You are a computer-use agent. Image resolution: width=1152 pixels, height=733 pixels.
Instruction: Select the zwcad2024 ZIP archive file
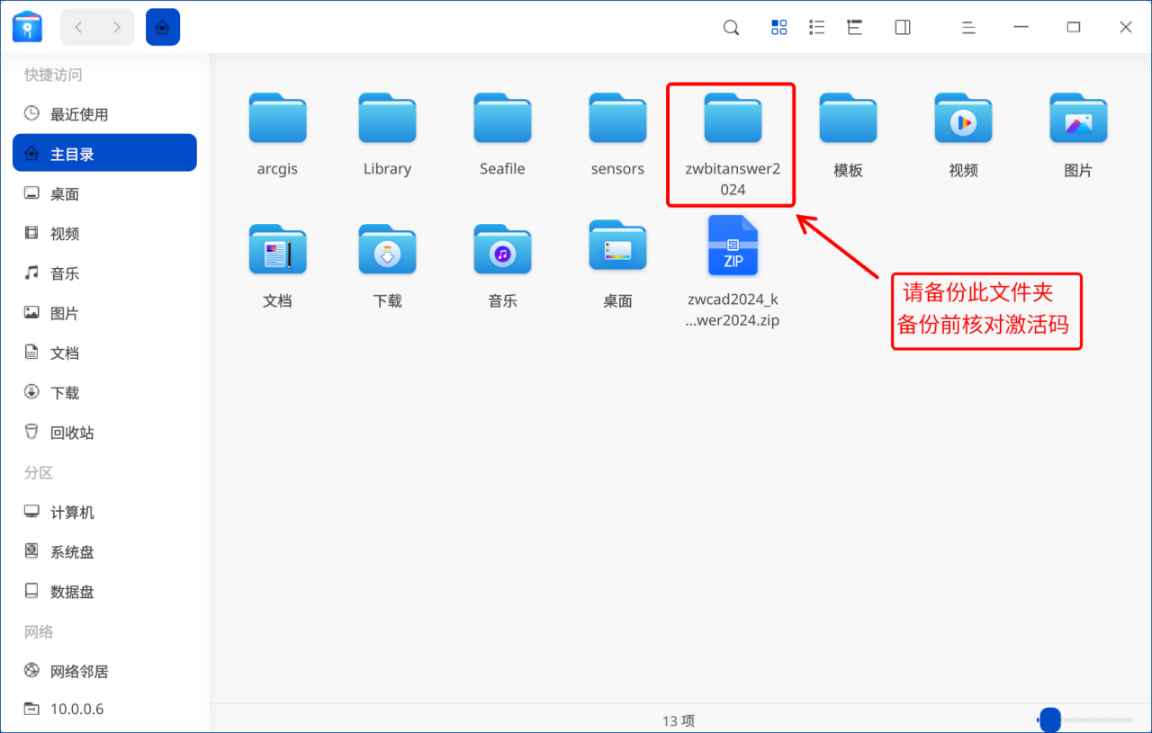tap(732, 245)
